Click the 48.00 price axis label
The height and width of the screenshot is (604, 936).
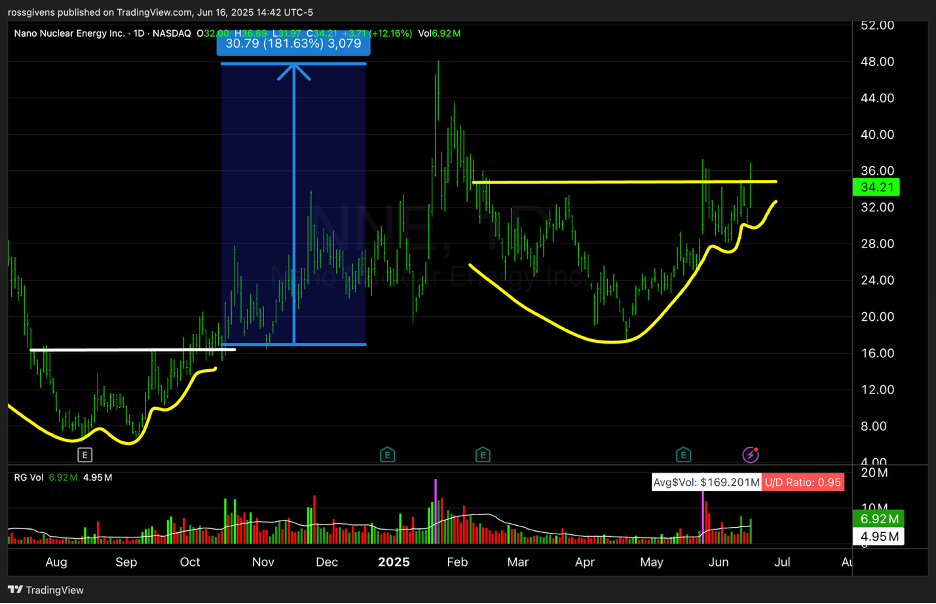[x=877, y=61]
